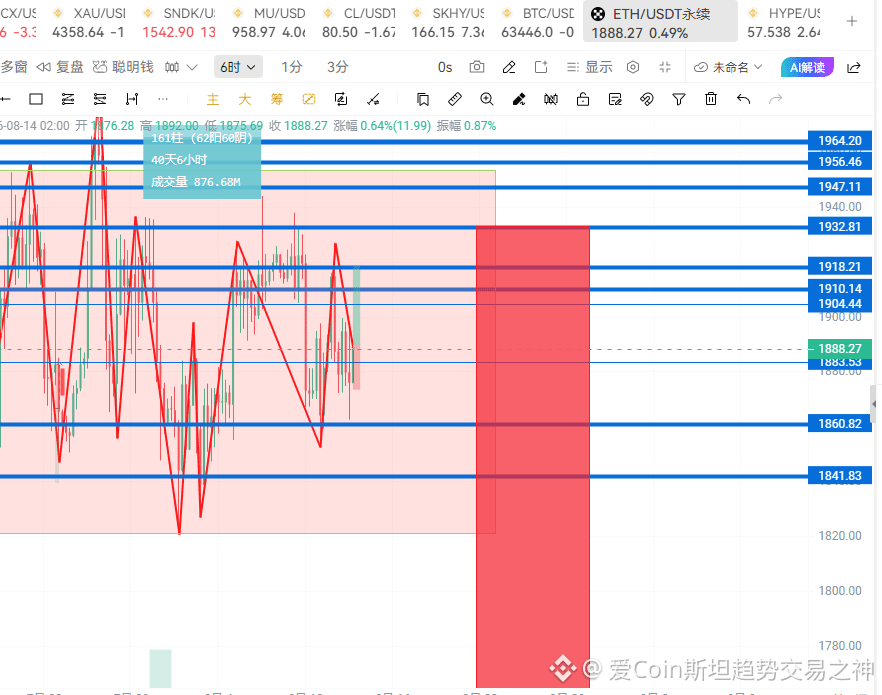Expand the right side panel arrow handle
This screenshot has height=695, width=882.
point(875,404)
